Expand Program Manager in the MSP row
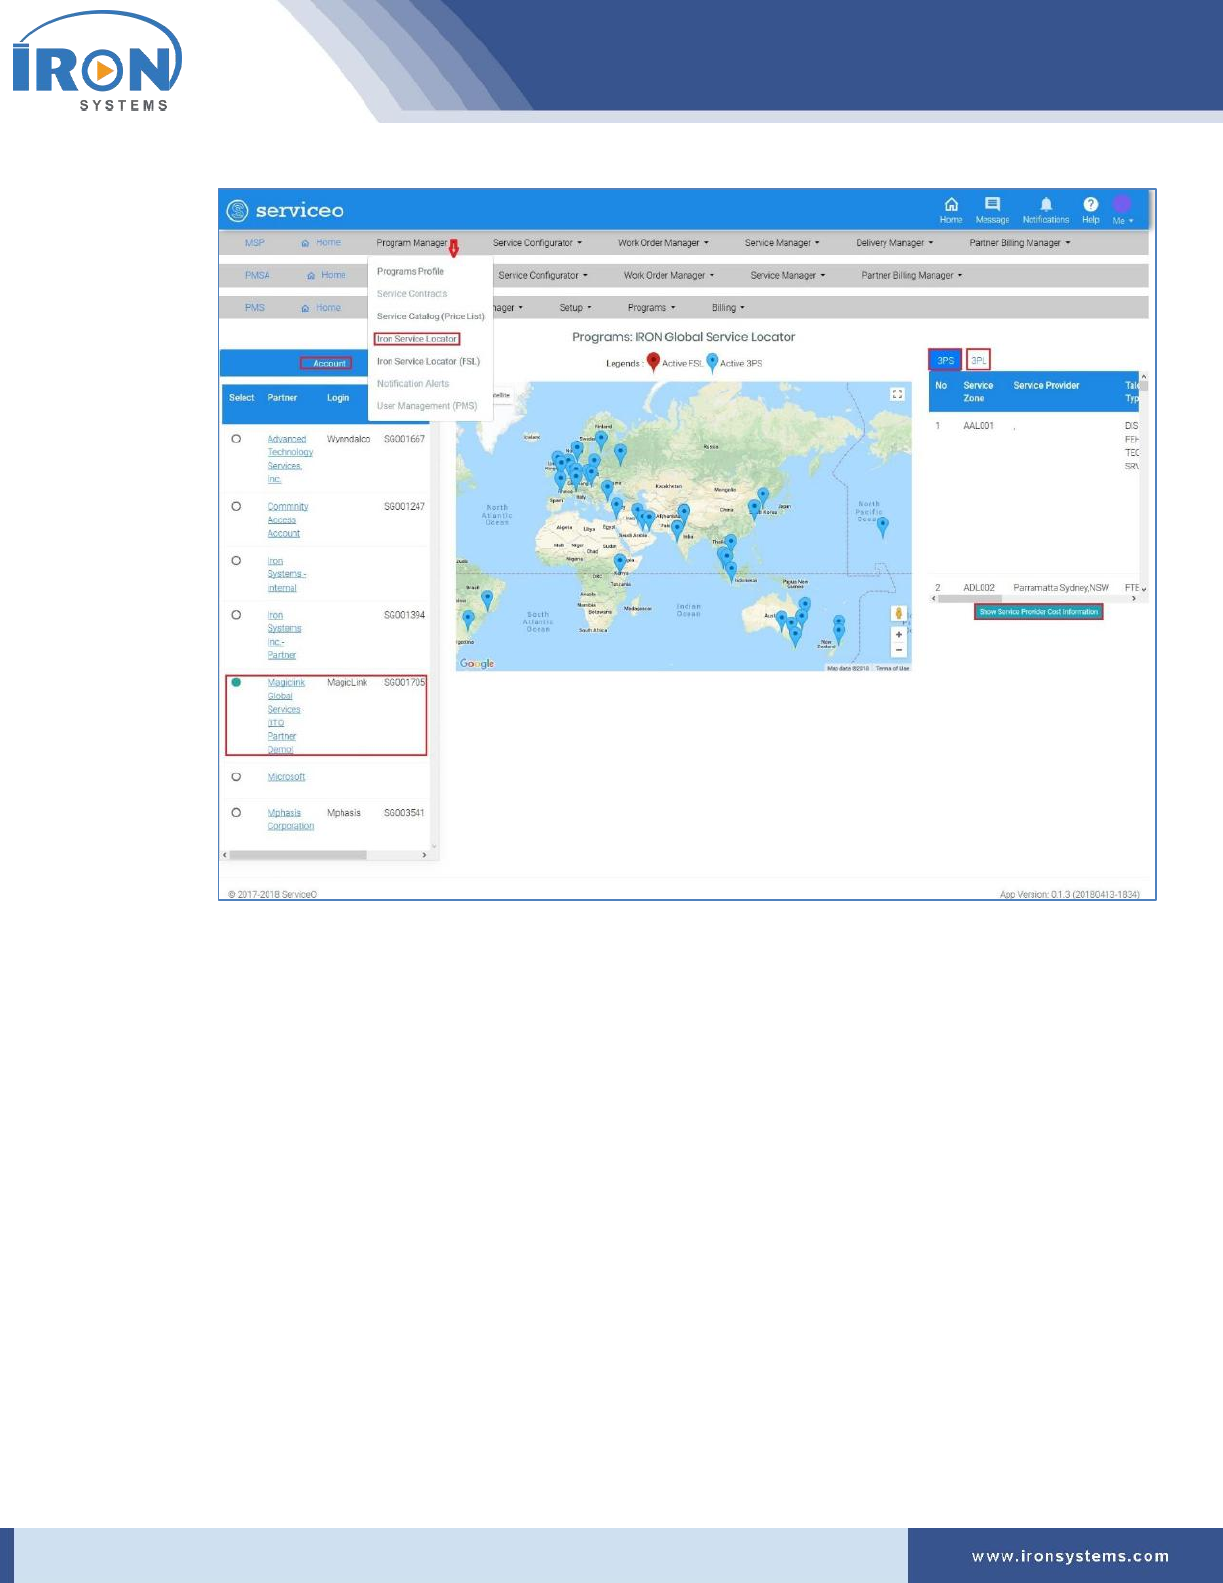The image size is (1223, 1583). coord(414,243)
